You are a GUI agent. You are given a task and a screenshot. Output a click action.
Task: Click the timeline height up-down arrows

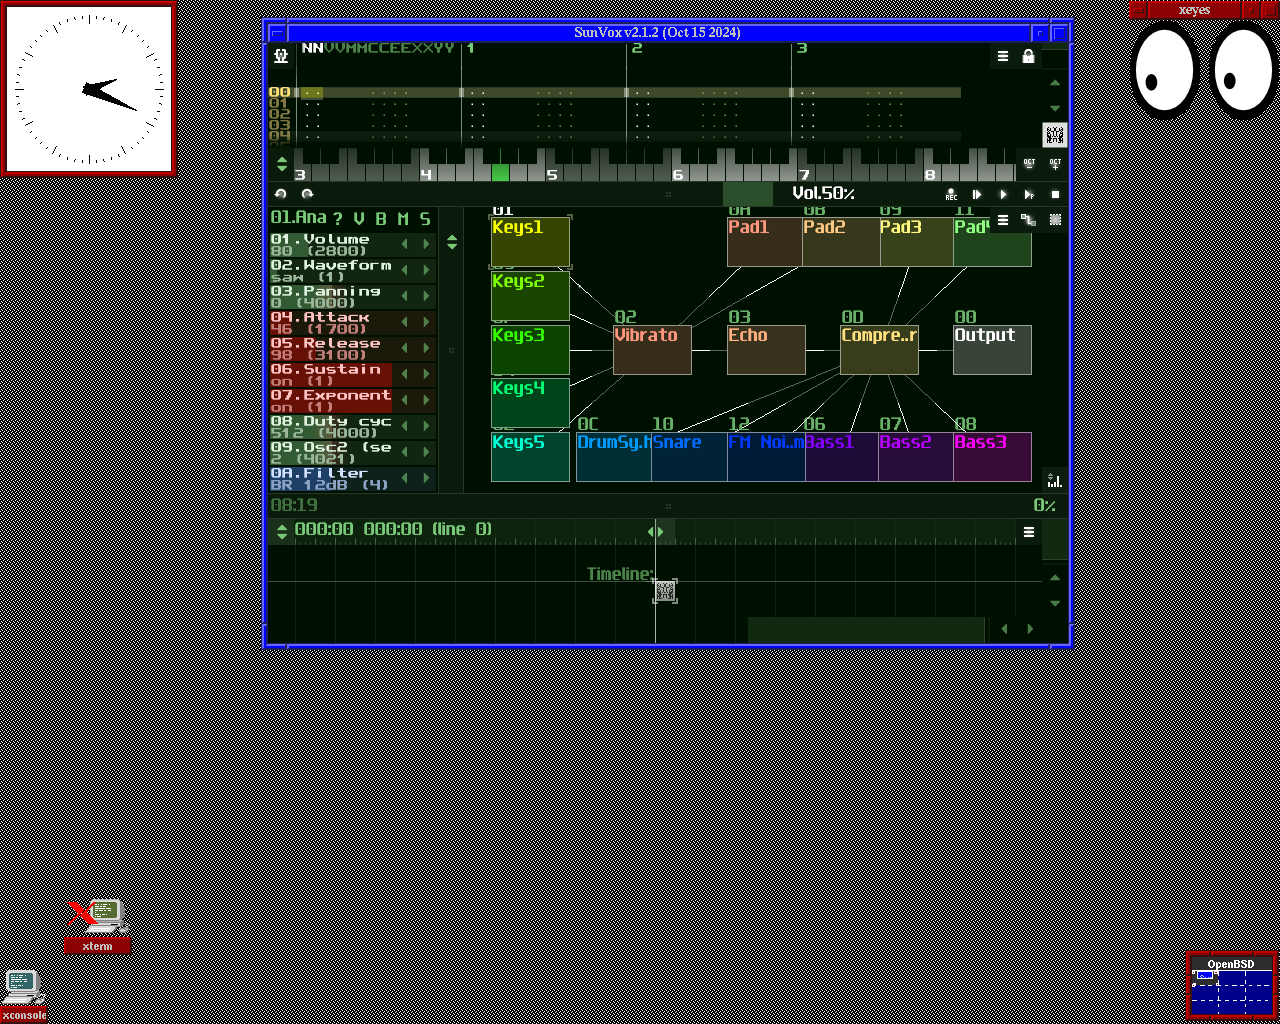282,531
